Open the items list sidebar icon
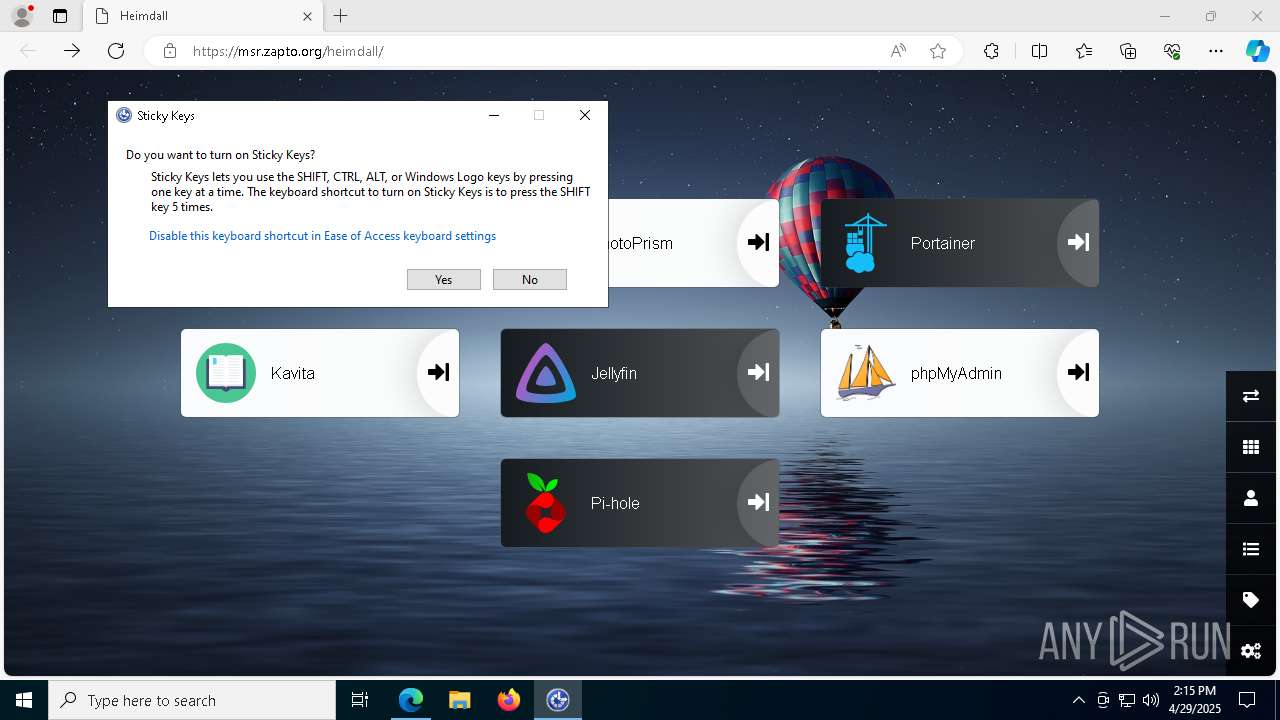Viewport: 1280px width, 720px height. click(x=1251, y=549)
